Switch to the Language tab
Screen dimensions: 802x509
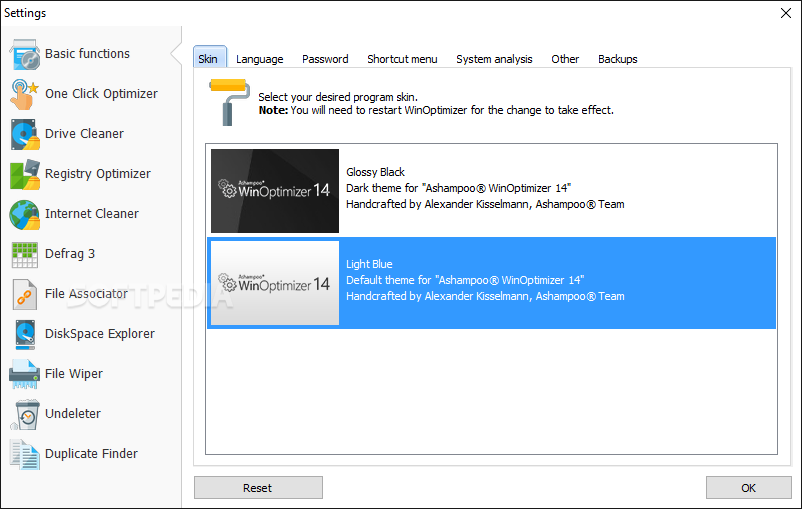[x=260, y=59]
